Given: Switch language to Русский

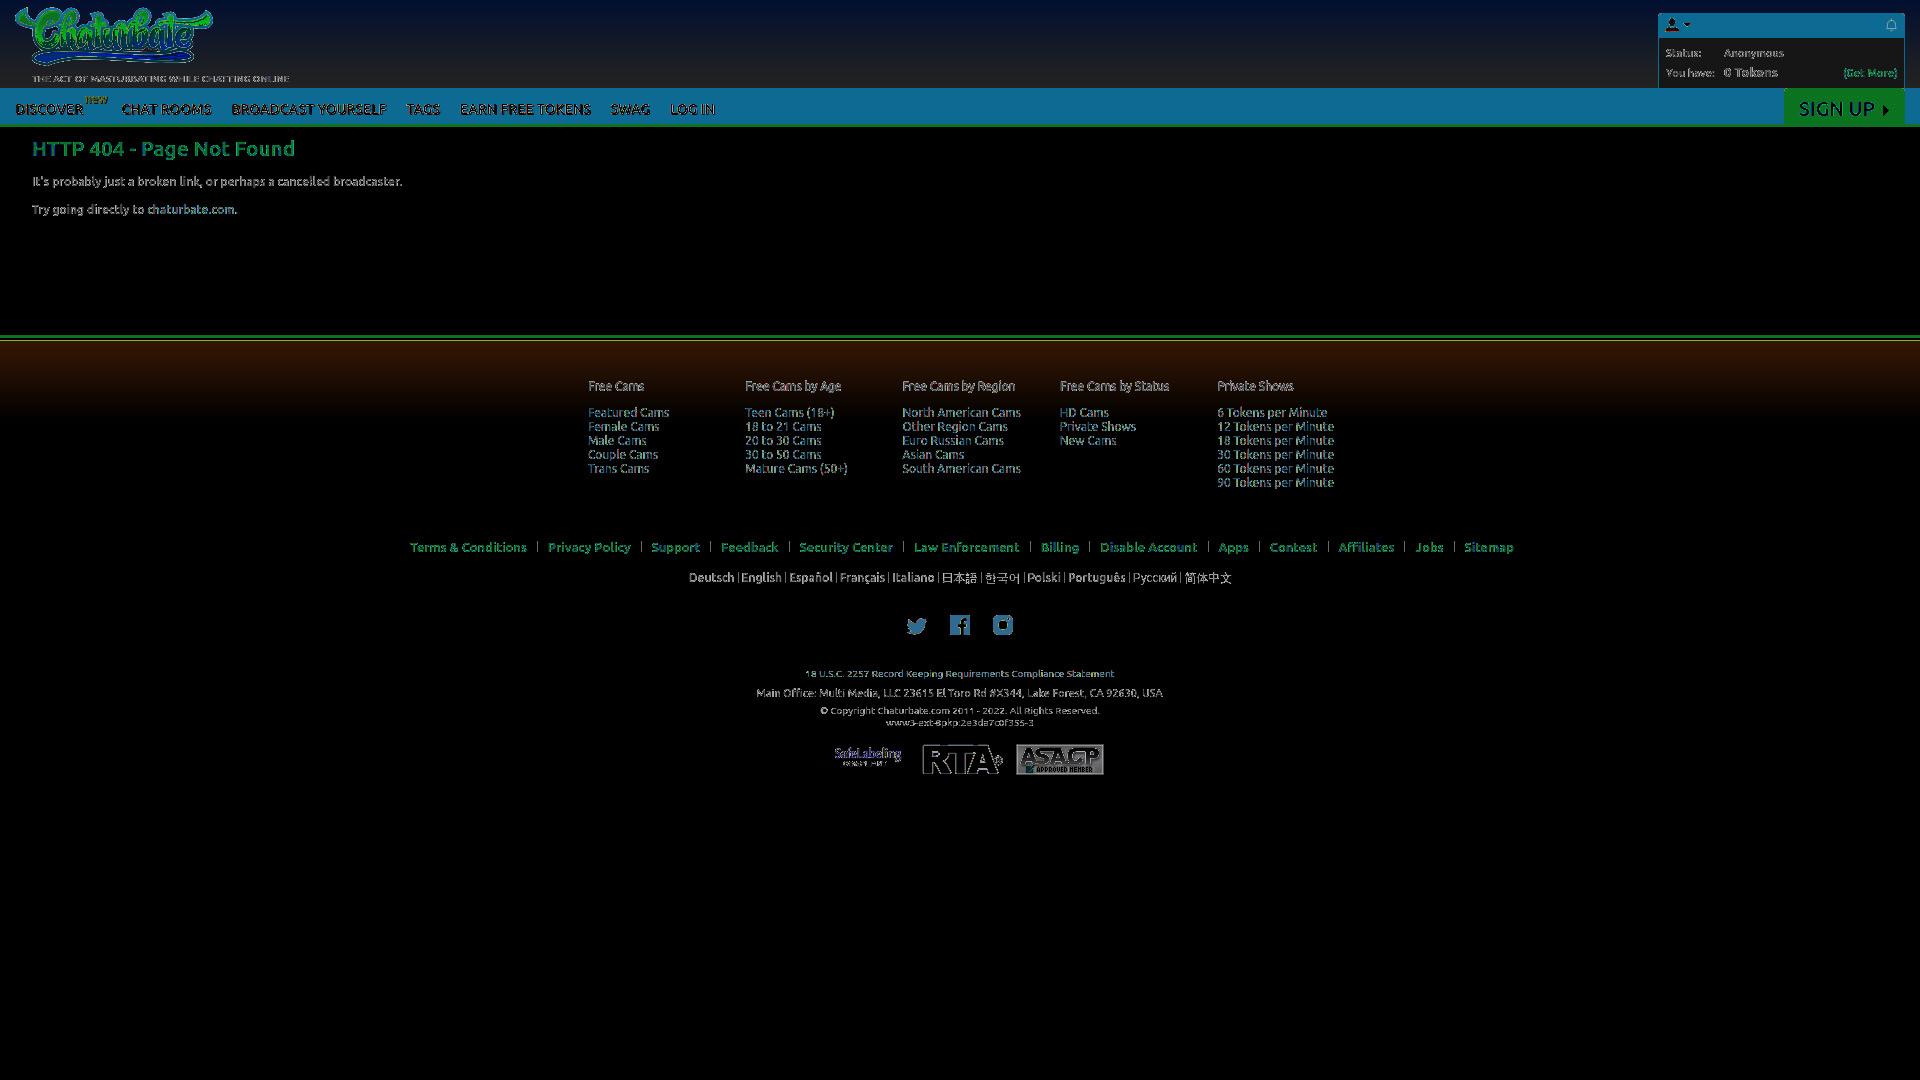Looking at the screenshot, I should (x=1154, y=578).
